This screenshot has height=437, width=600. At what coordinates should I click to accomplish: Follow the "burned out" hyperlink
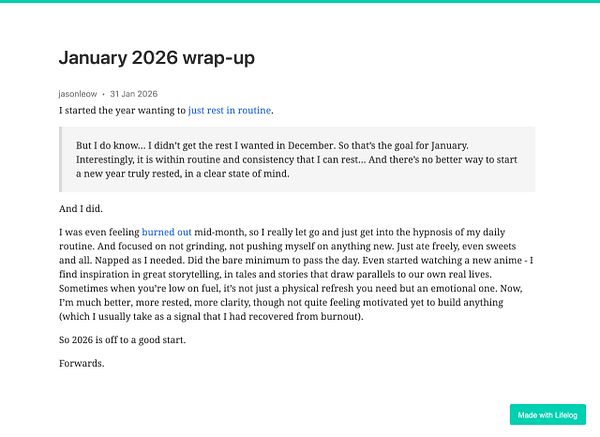coord(166,231)
